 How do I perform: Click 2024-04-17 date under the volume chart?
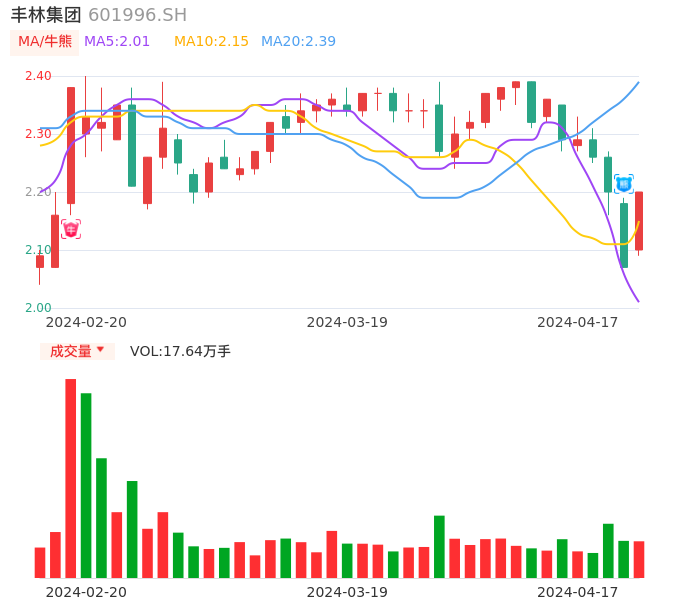tap(578, 592)
